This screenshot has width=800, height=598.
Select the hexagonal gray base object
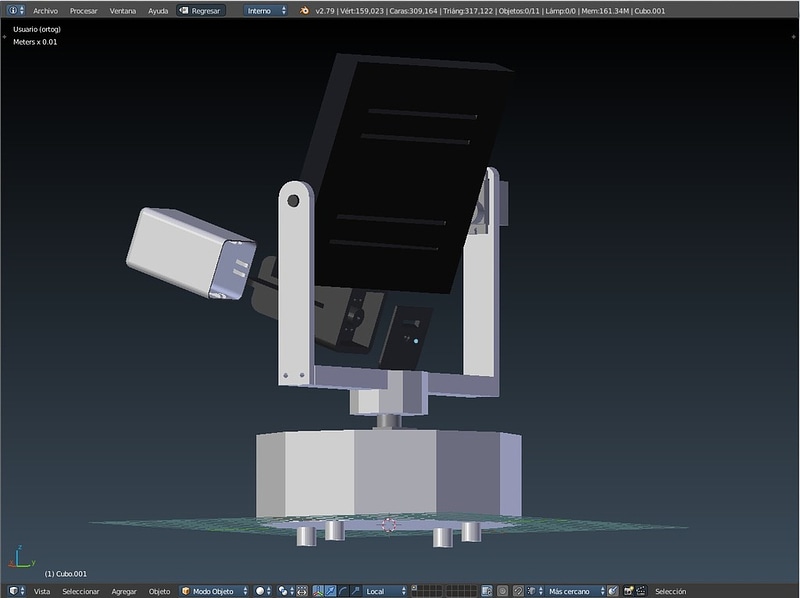pos(389,474)
